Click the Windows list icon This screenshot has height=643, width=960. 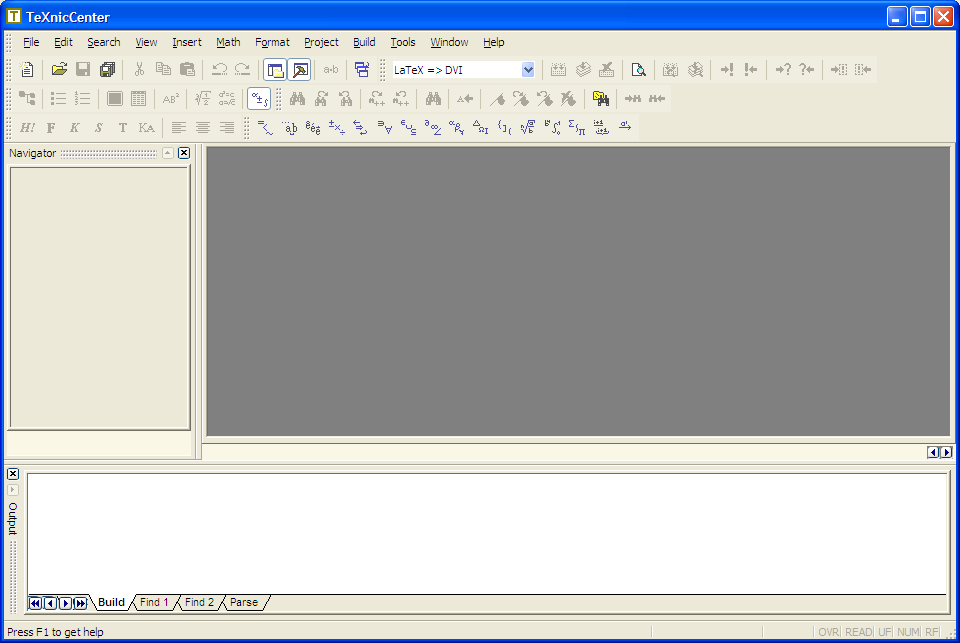(x=362, y=70)
